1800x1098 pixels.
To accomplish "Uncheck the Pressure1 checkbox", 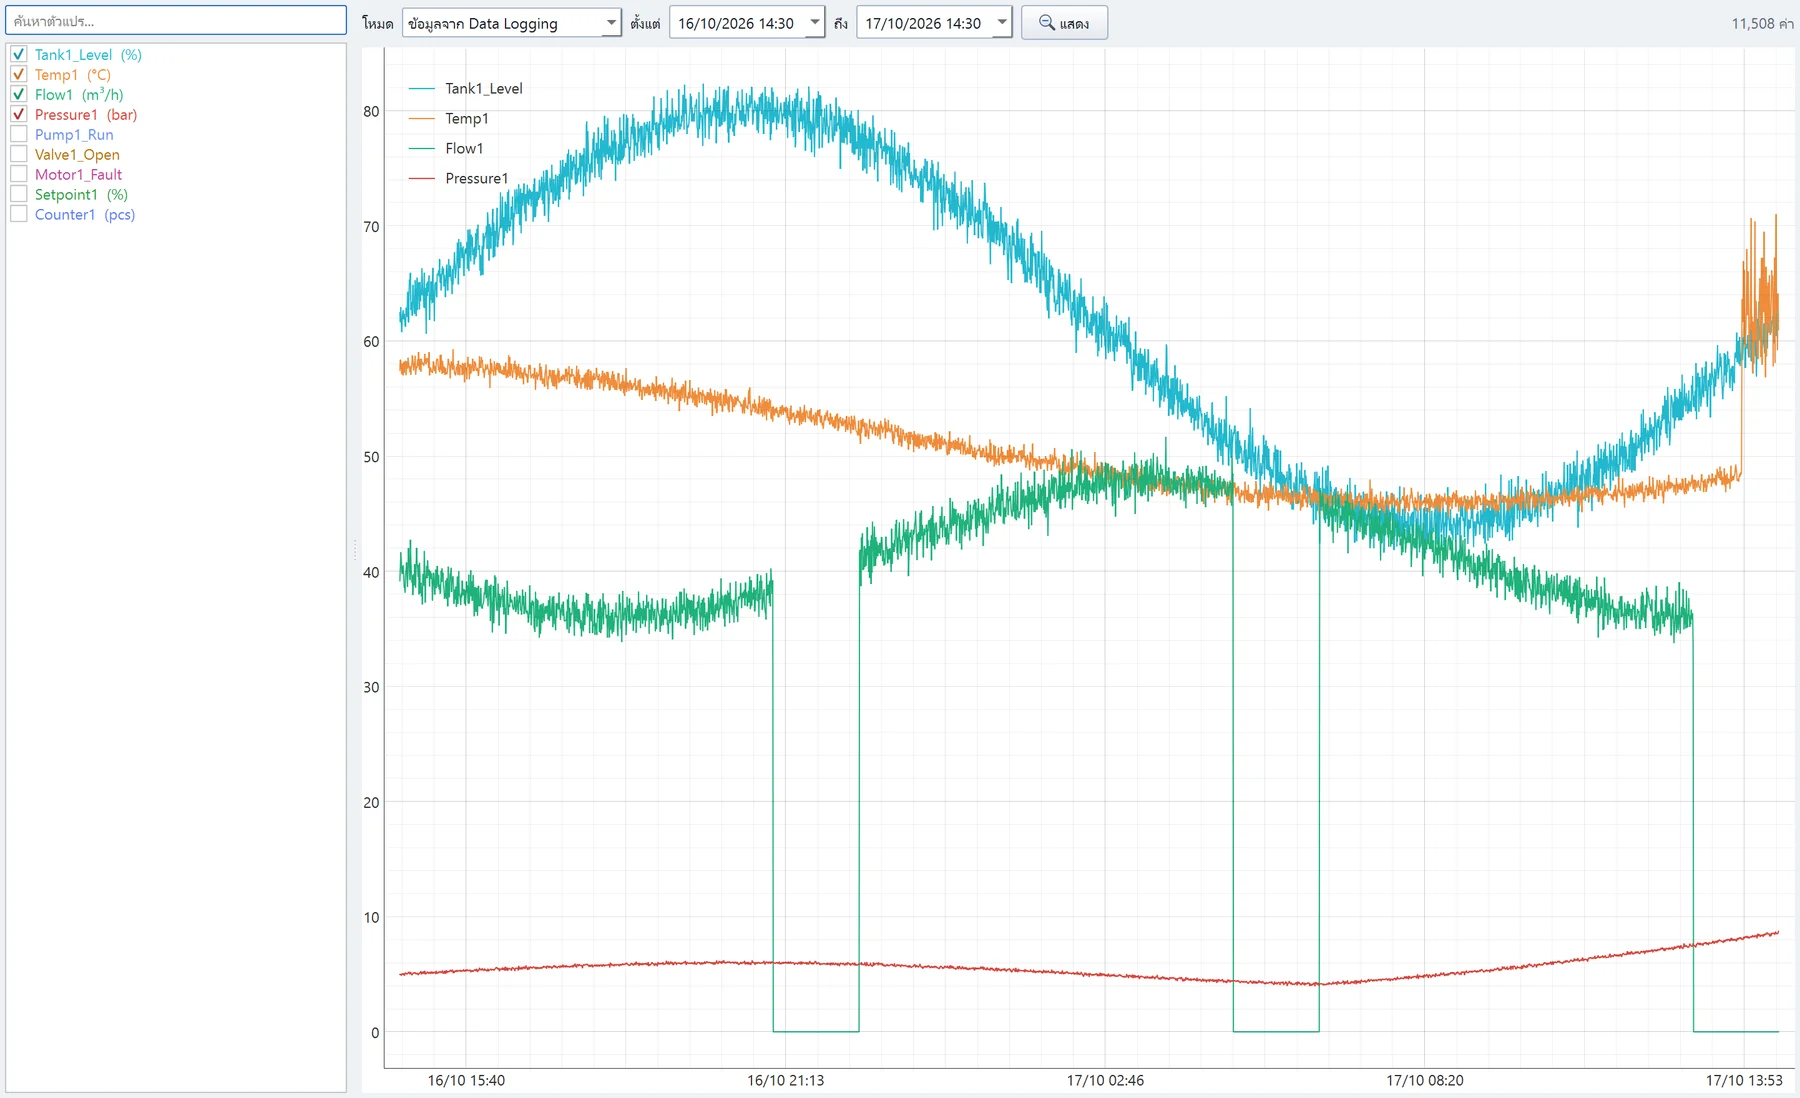I will (19, 114).
